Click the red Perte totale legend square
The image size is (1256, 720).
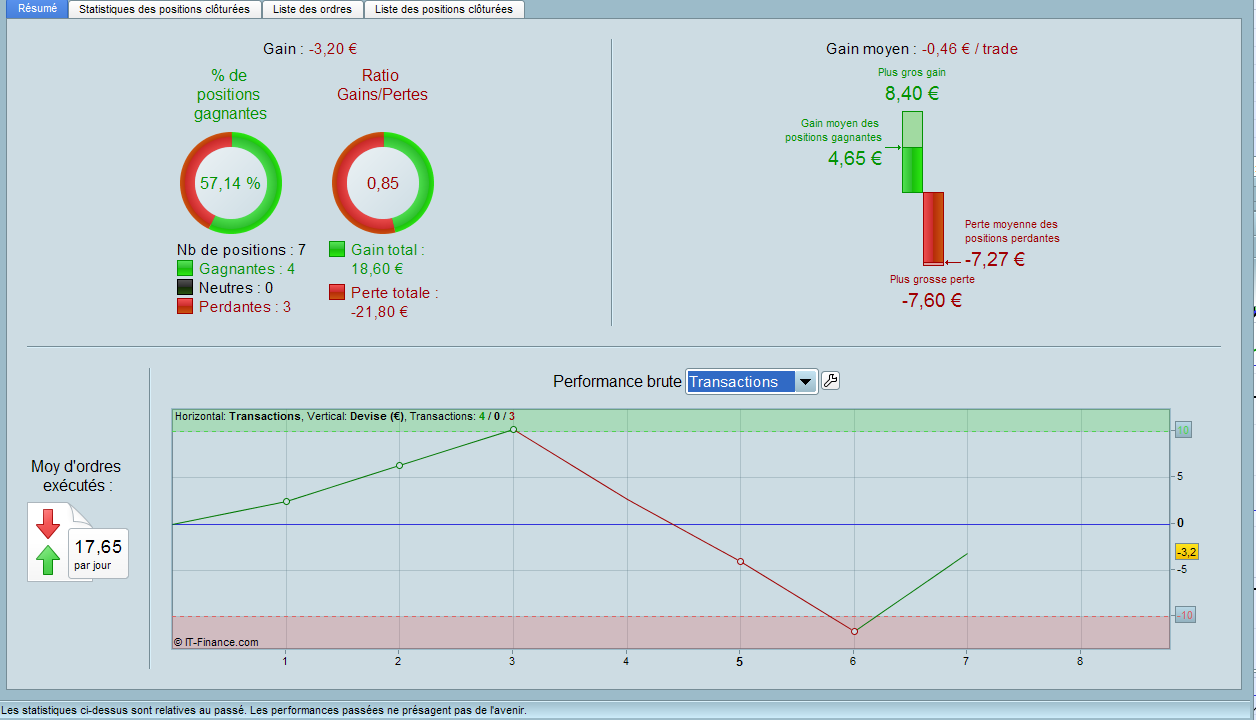pyautogui.click(x=337, y=293)
